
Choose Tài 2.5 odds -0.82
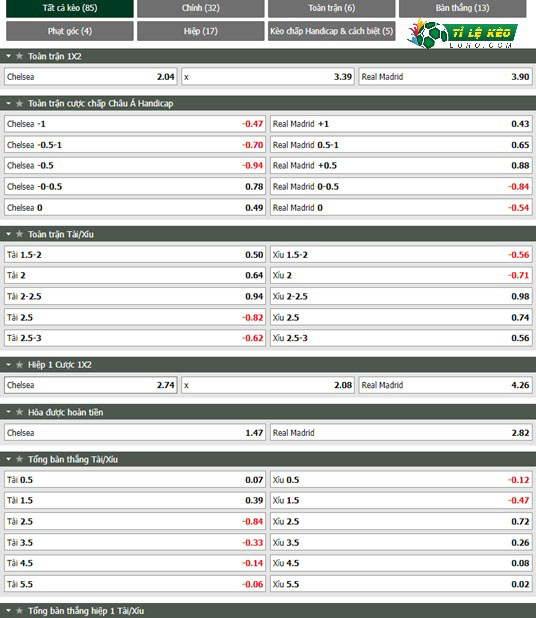(135, 317)
